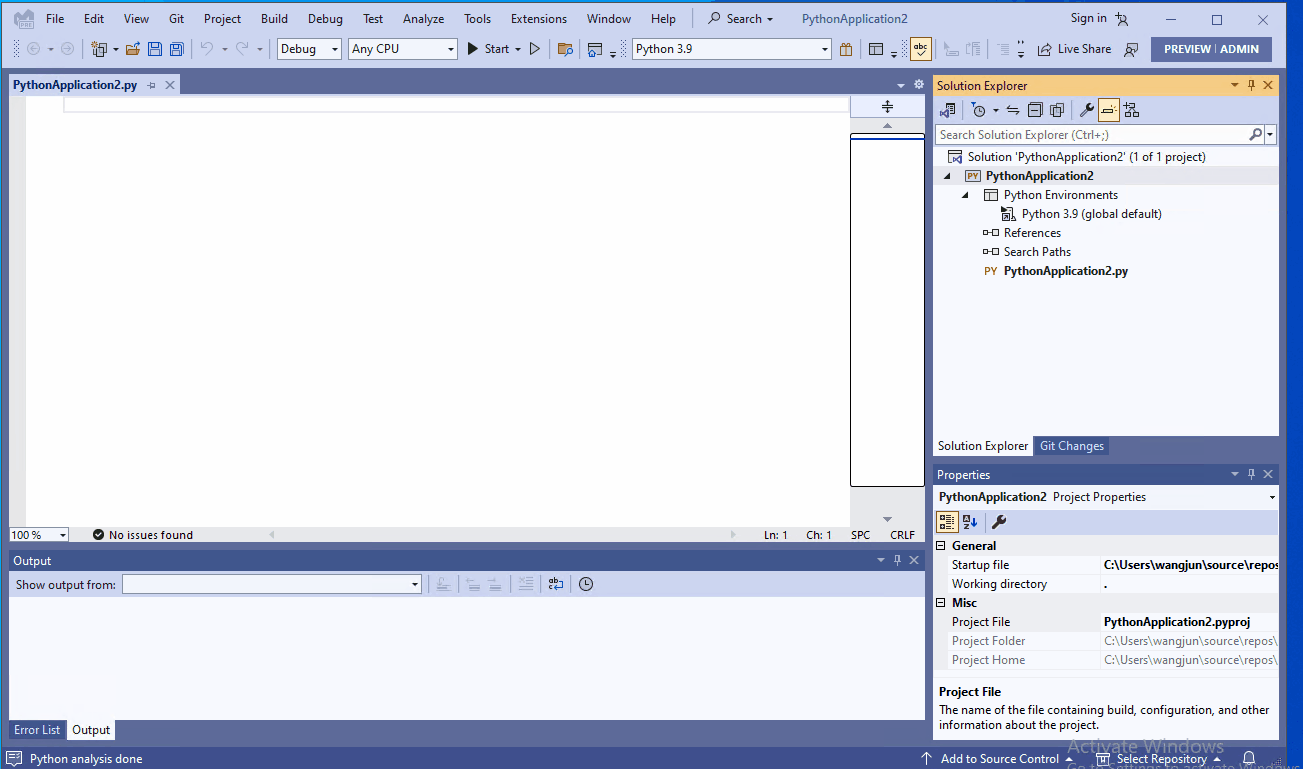Click Add to Source Control in status bar
The width and height of the screenshot is (1303, 769).
999,758
